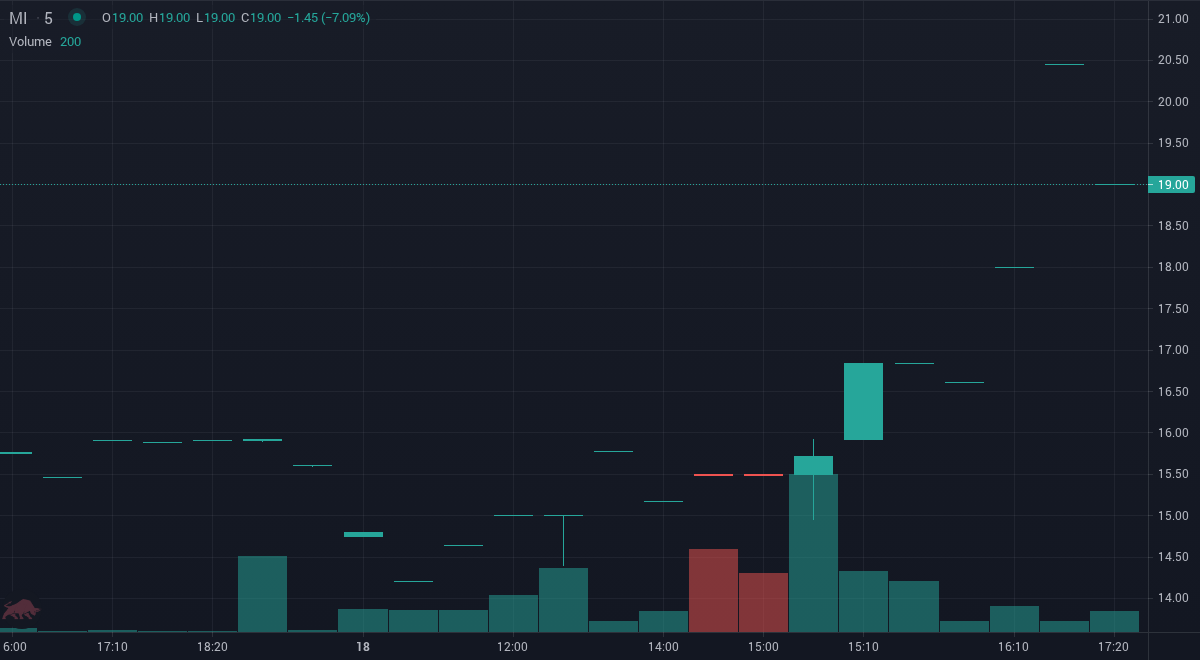Click the 17.50 price axis label

click(x=1172, y=309)
